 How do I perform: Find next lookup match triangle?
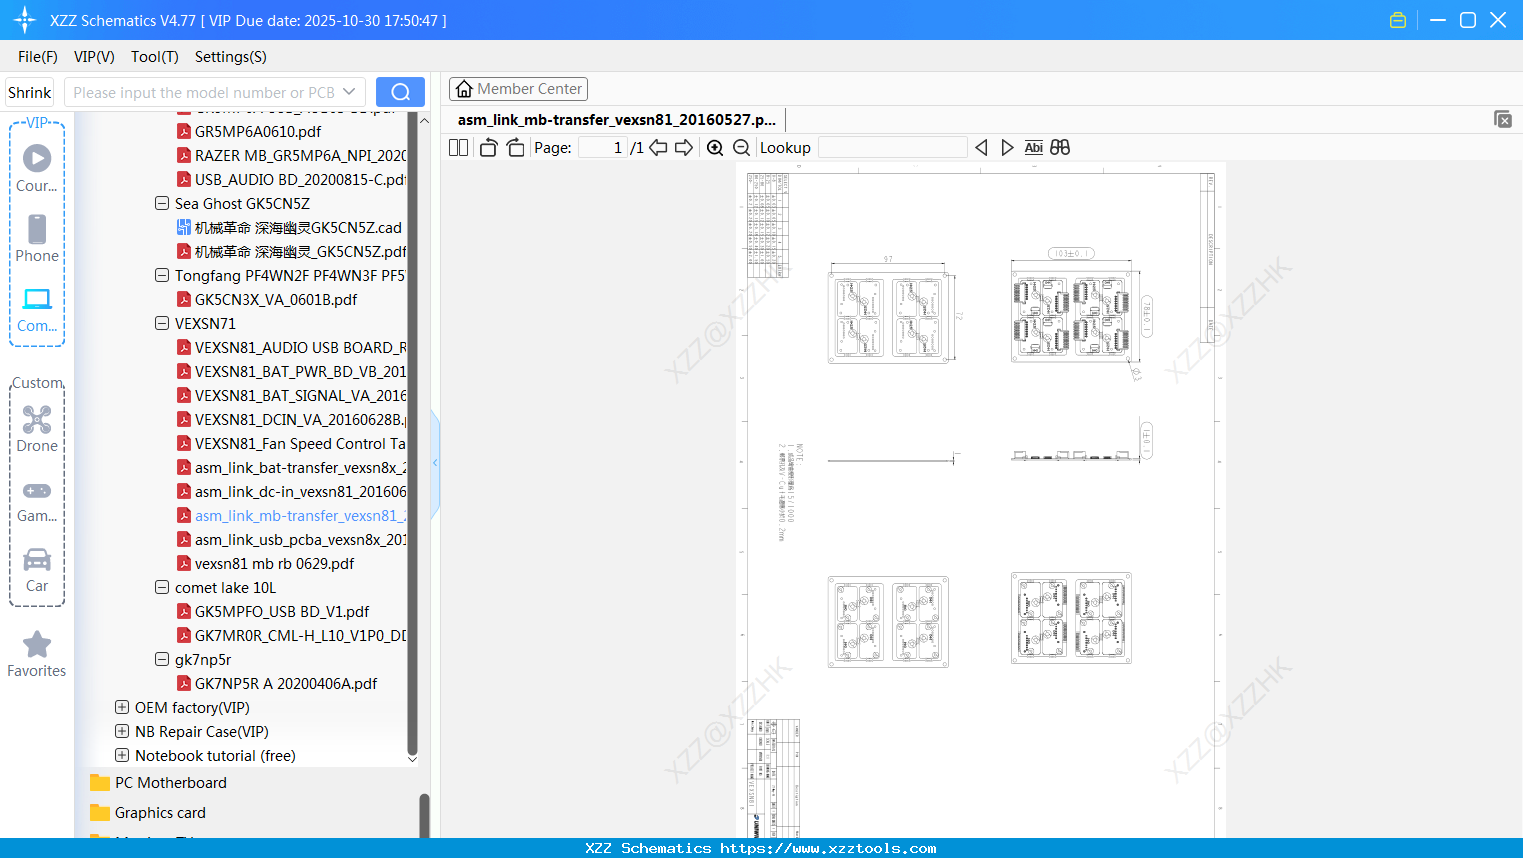pos(1007,148)
